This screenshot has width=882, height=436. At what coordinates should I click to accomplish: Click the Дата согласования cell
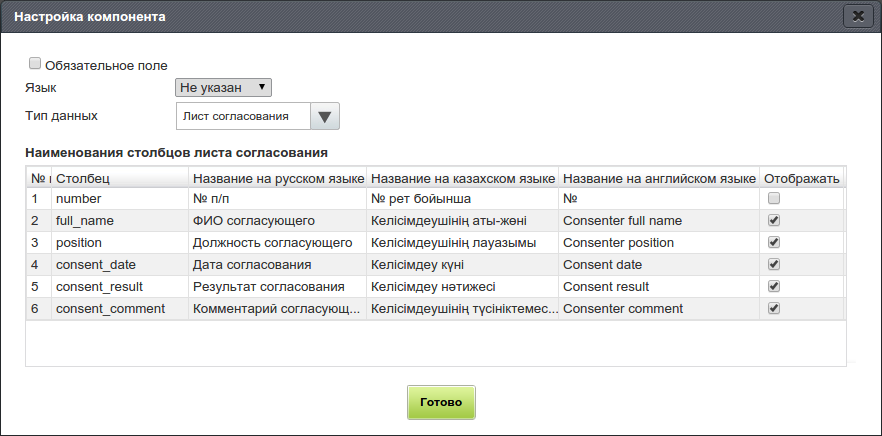[277, 264]
